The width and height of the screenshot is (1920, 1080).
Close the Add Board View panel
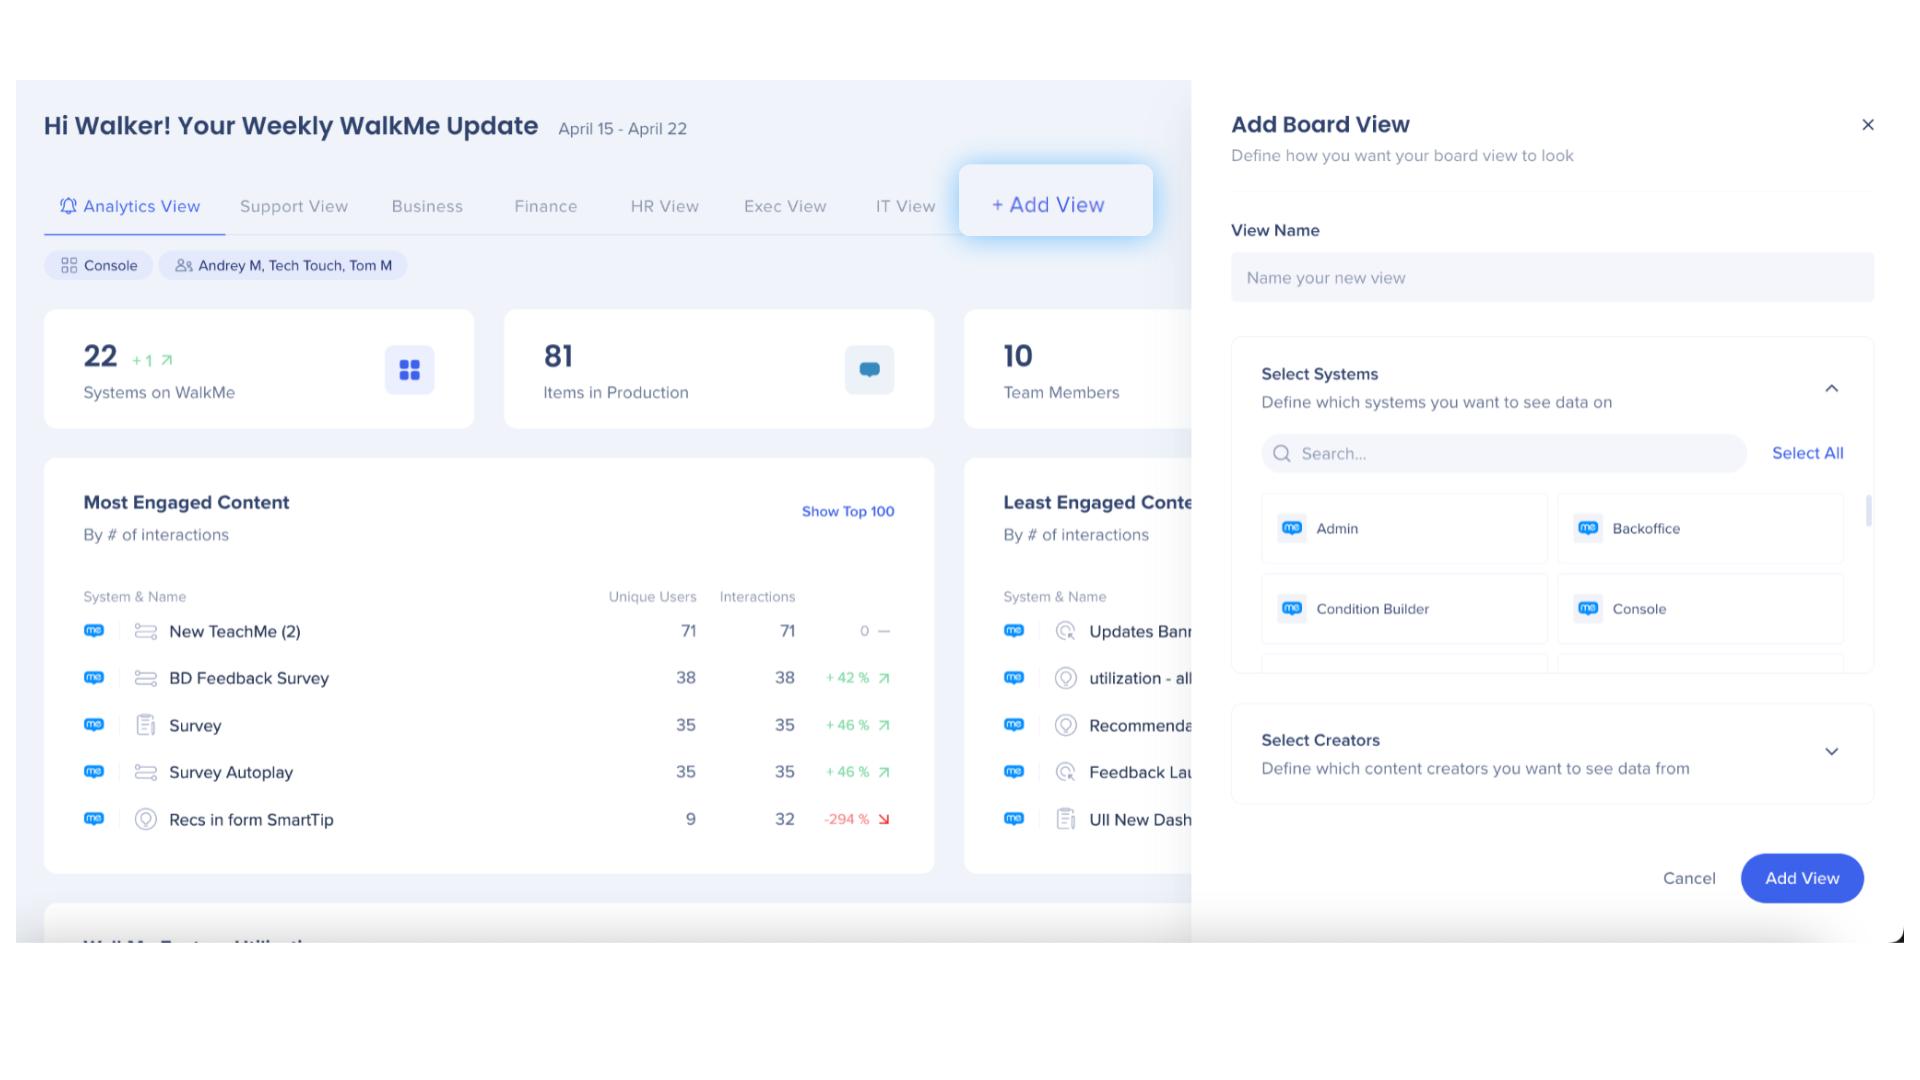[1867, 125]
